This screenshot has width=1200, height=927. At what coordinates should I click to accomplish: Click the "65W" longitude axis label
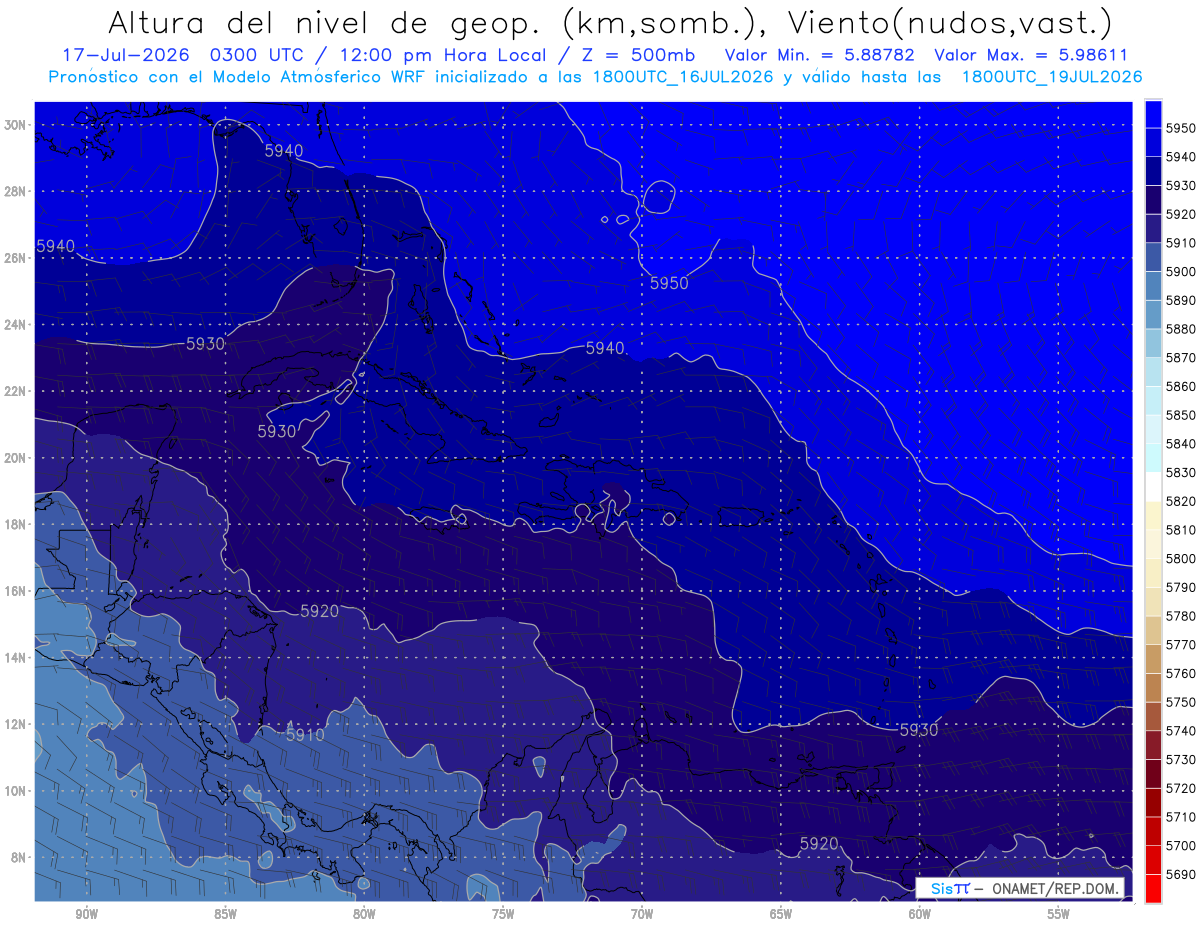coord(781,914)
